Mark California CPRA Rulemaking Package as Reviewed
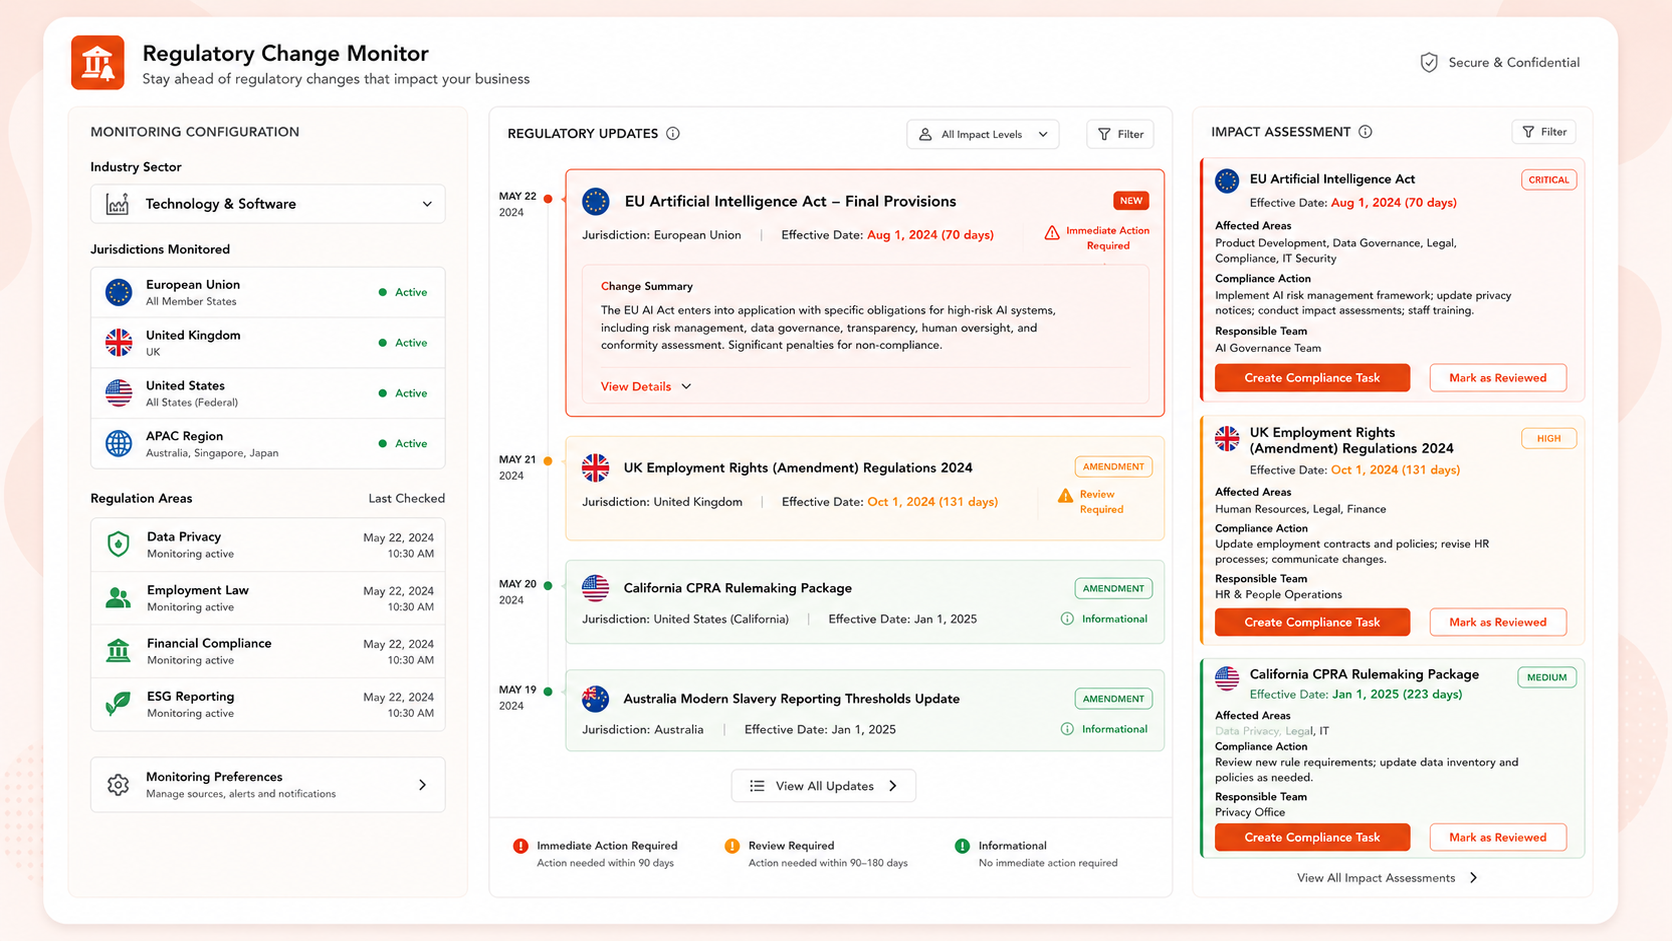 1498,837
